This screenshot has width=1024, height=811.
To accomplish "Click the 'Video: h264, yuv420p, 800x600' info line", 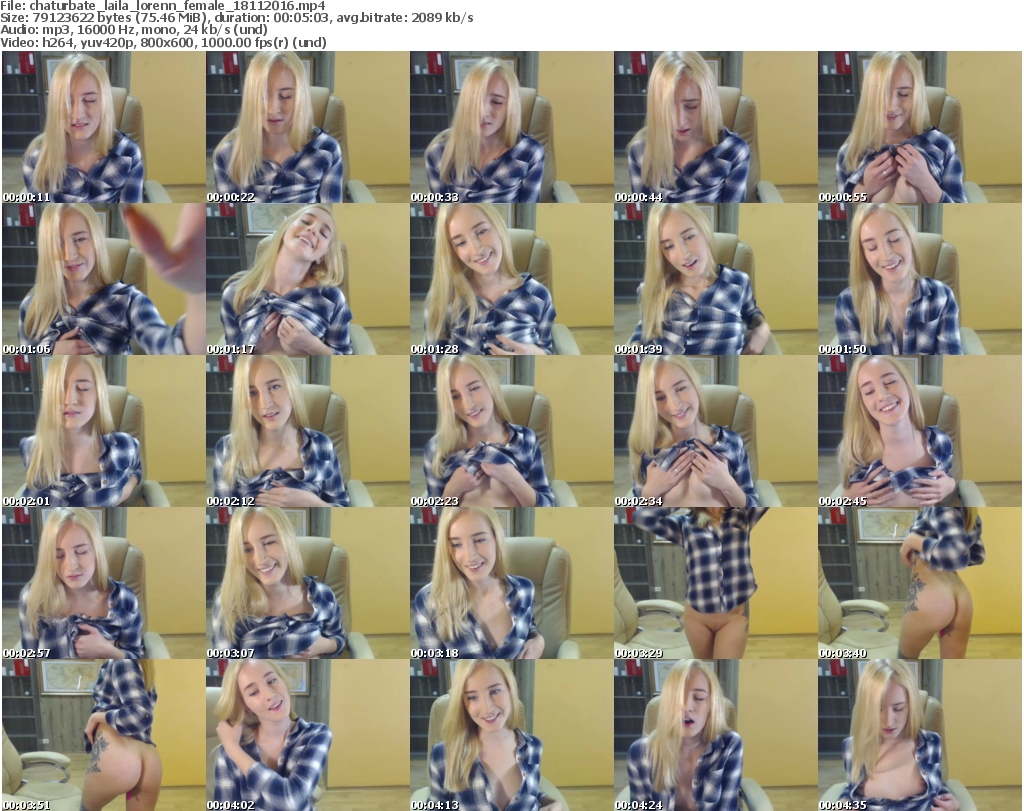I will [x=163, y=42].
